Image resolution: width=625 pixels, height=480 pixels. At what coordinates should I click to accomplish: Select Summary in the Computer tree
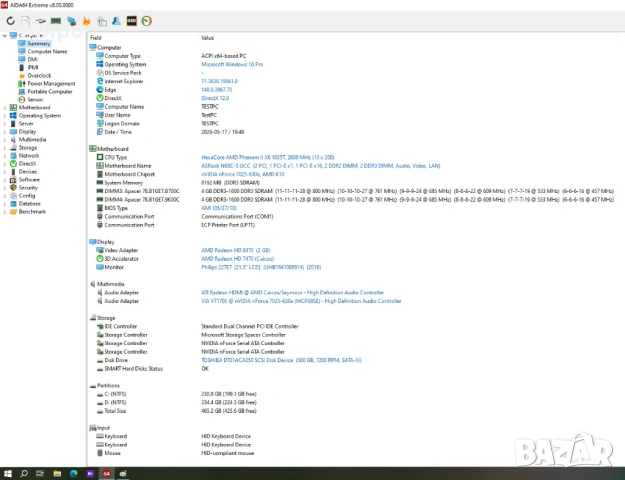tap(39, 43)
